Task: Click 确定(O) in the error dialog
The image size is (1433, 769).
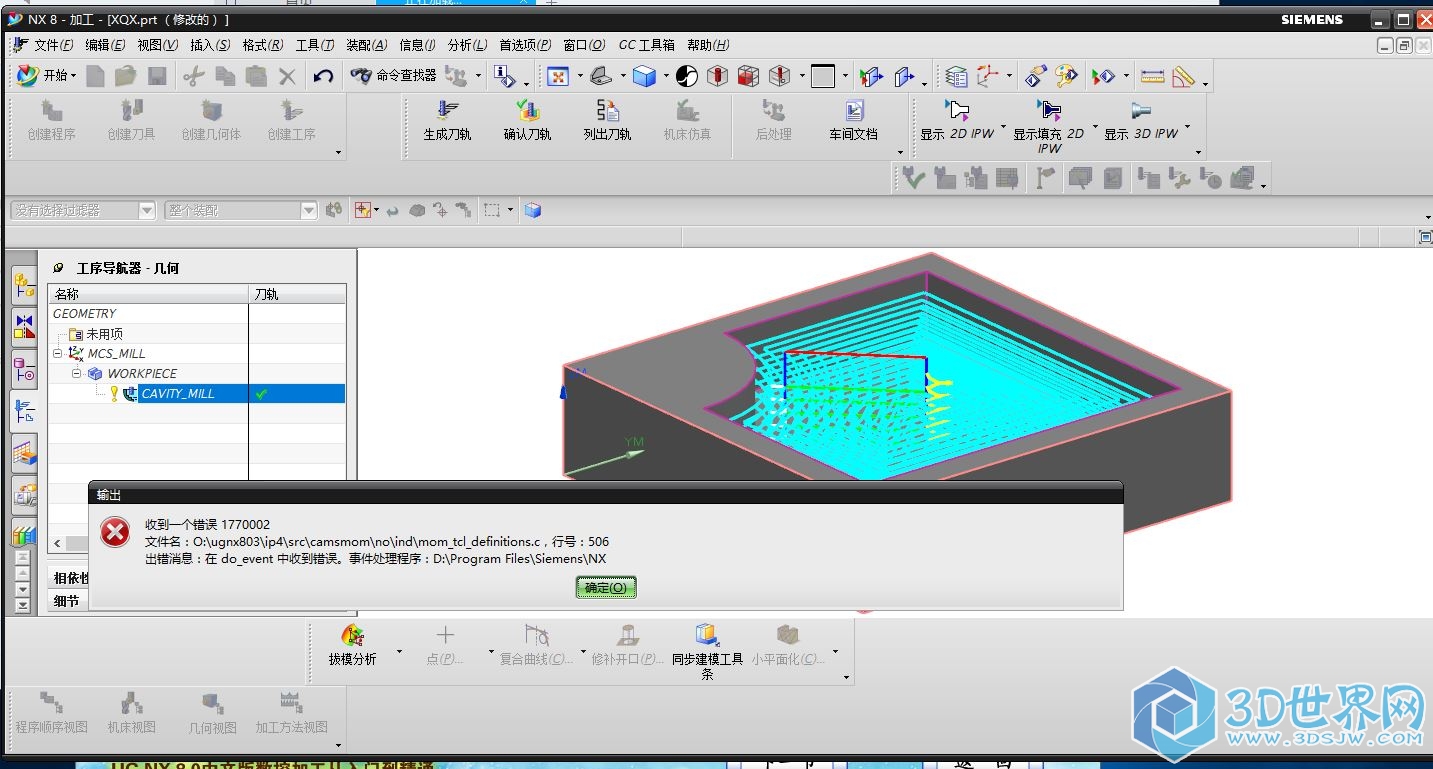Action: [606, 587]
